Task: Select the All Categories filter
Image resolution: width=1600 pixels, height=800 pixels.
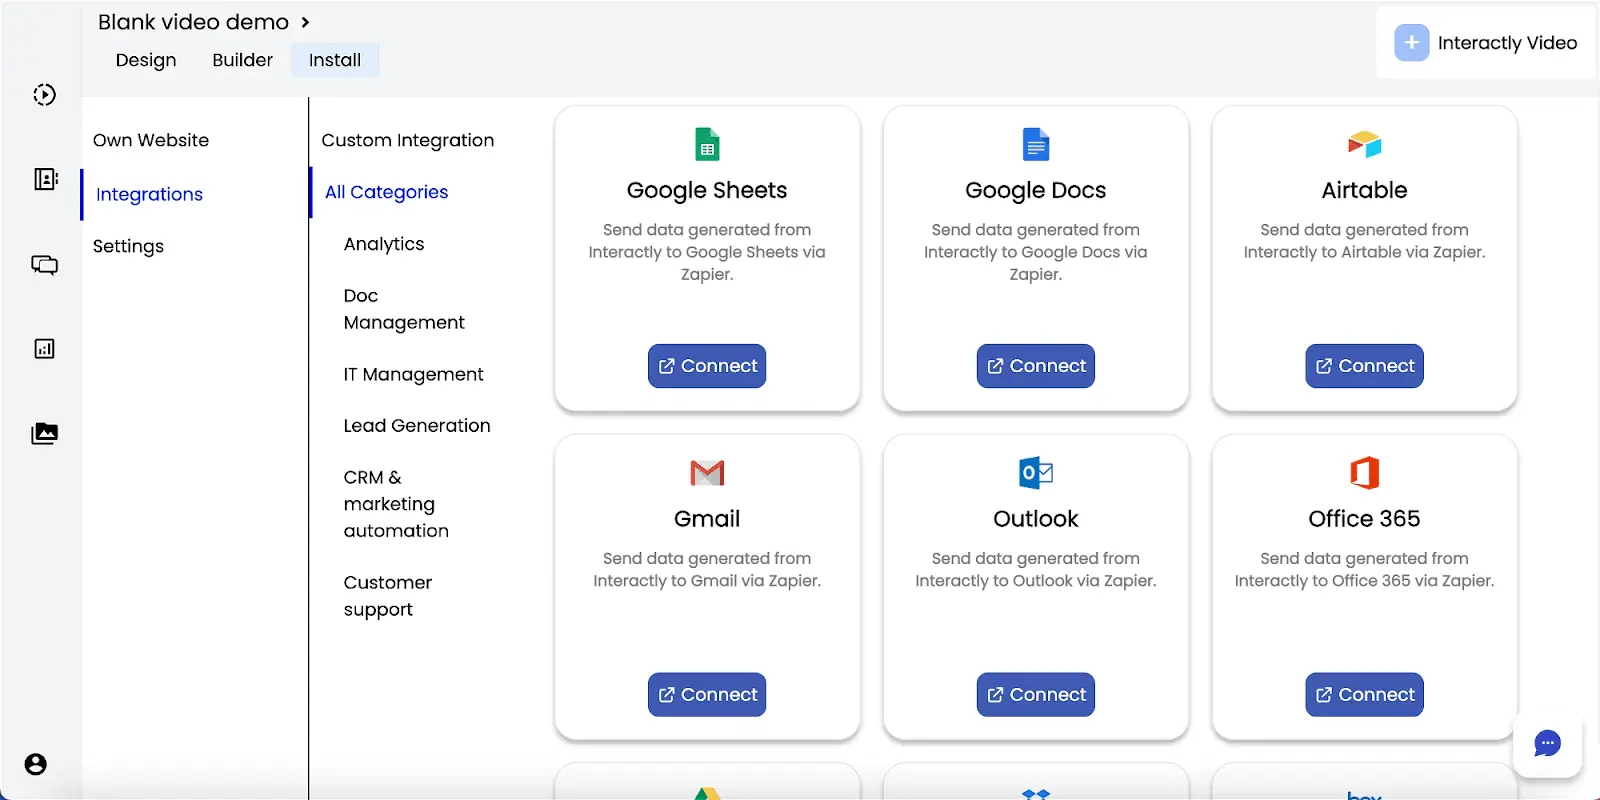Action: [386, 192]
